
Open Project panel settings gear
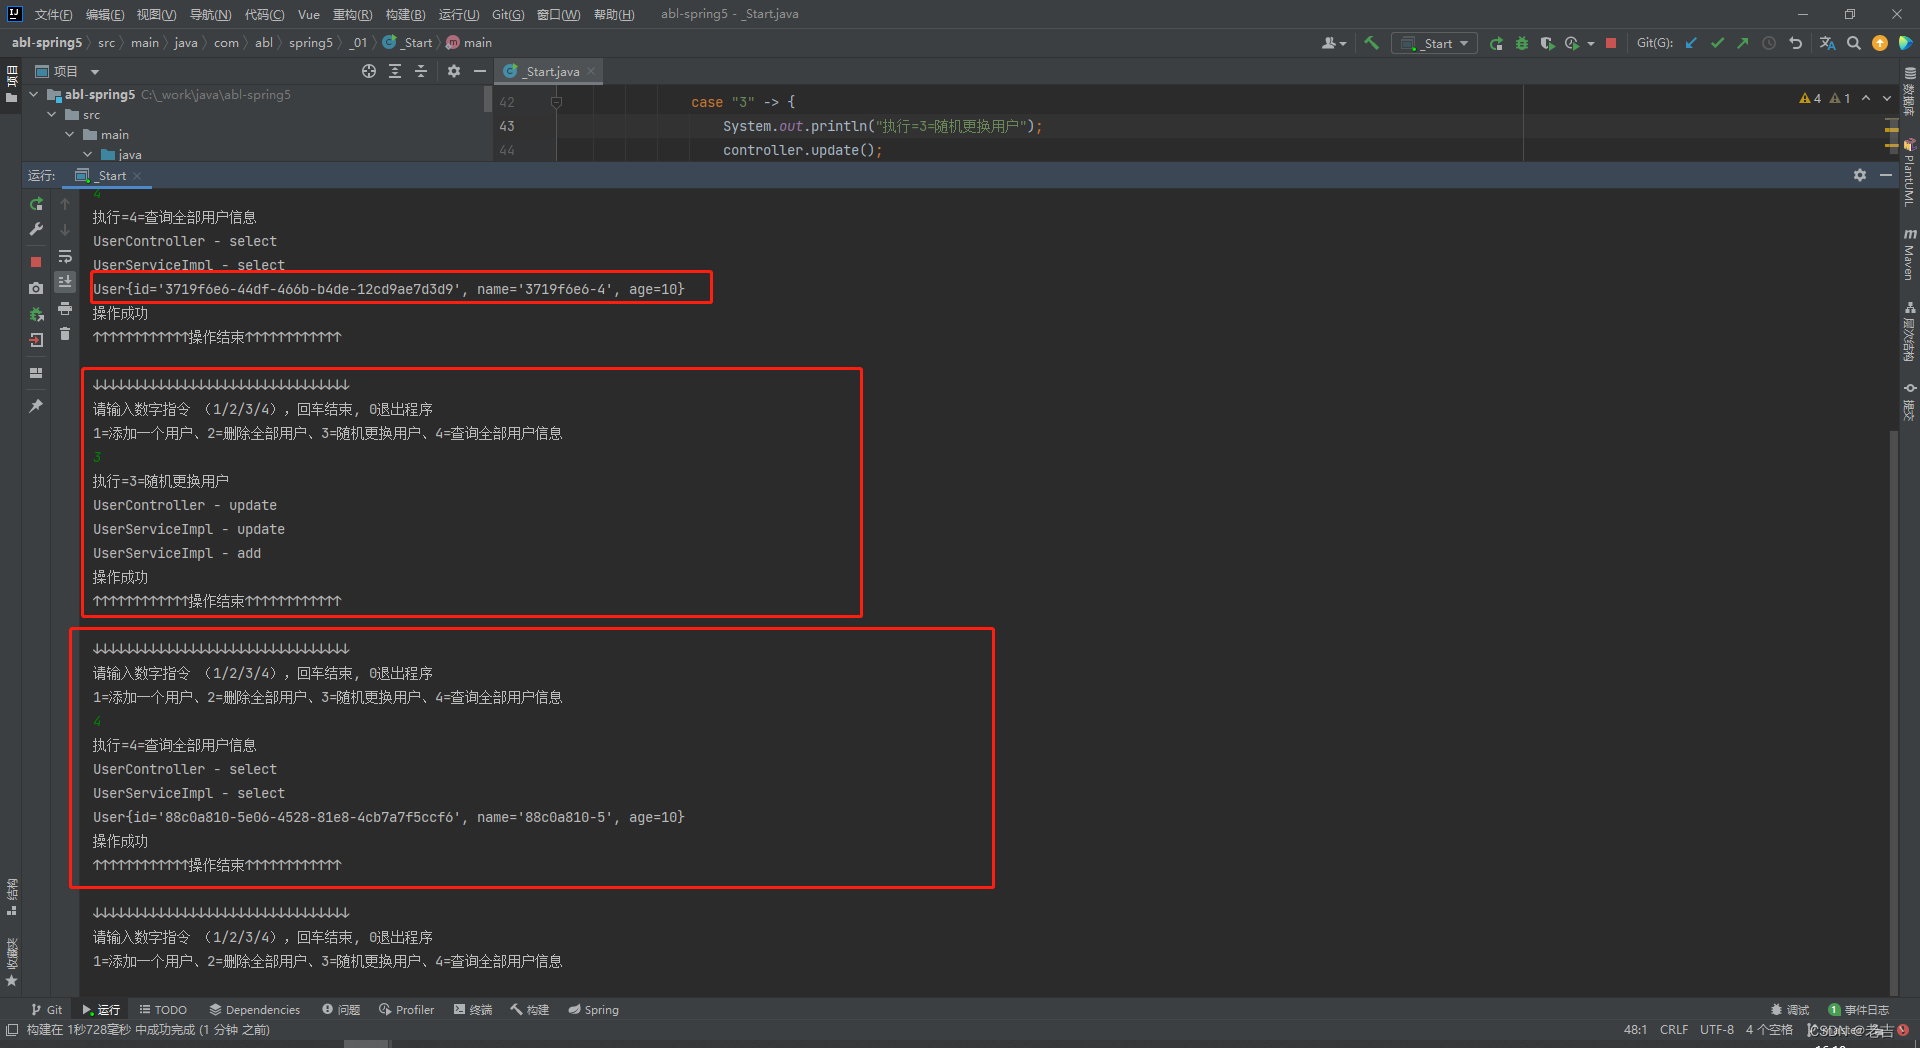(x=454, y=71)
